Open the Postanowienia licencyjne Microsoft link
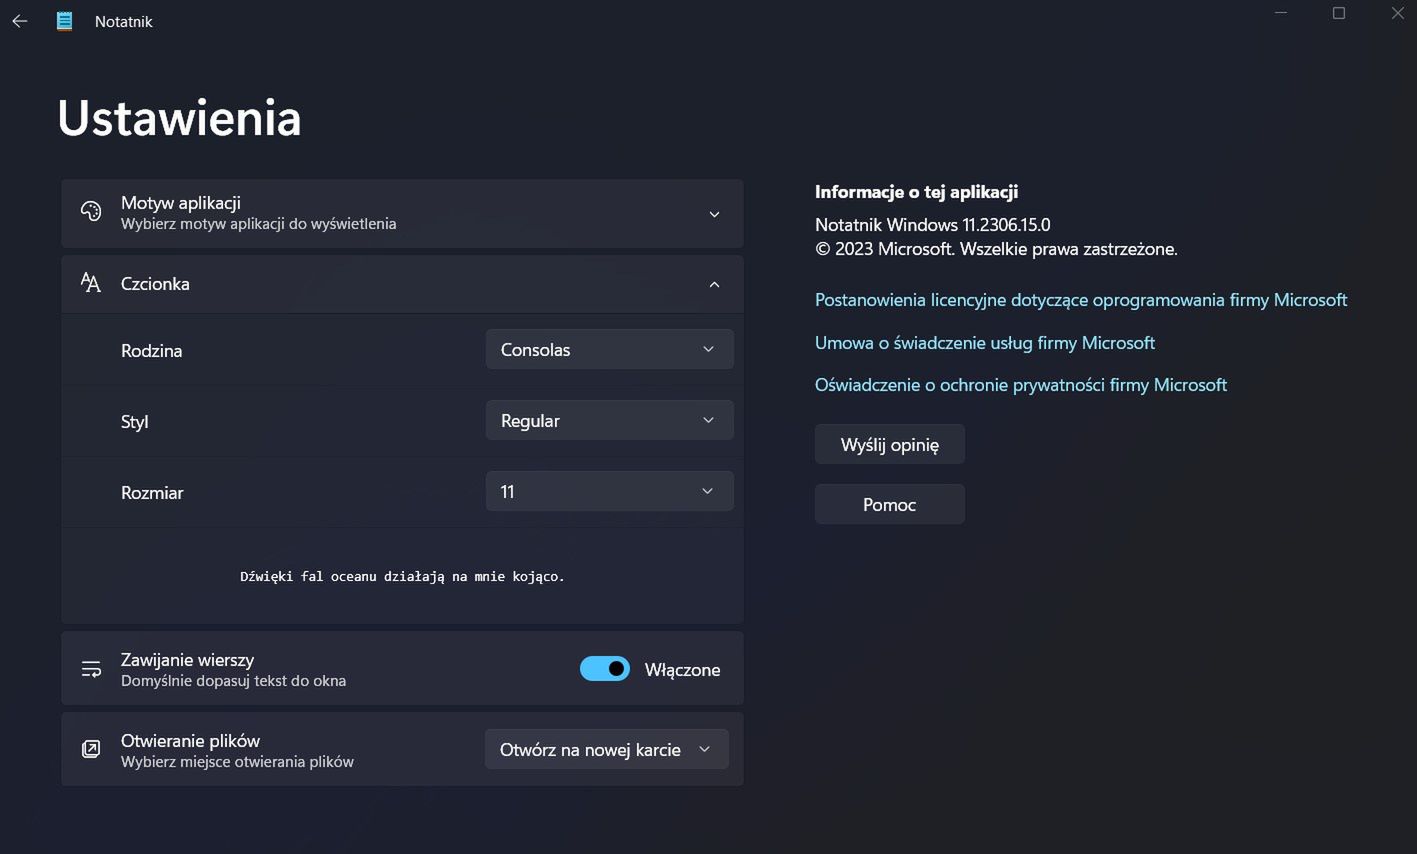1417x854 pixels. pos(1081,300)
